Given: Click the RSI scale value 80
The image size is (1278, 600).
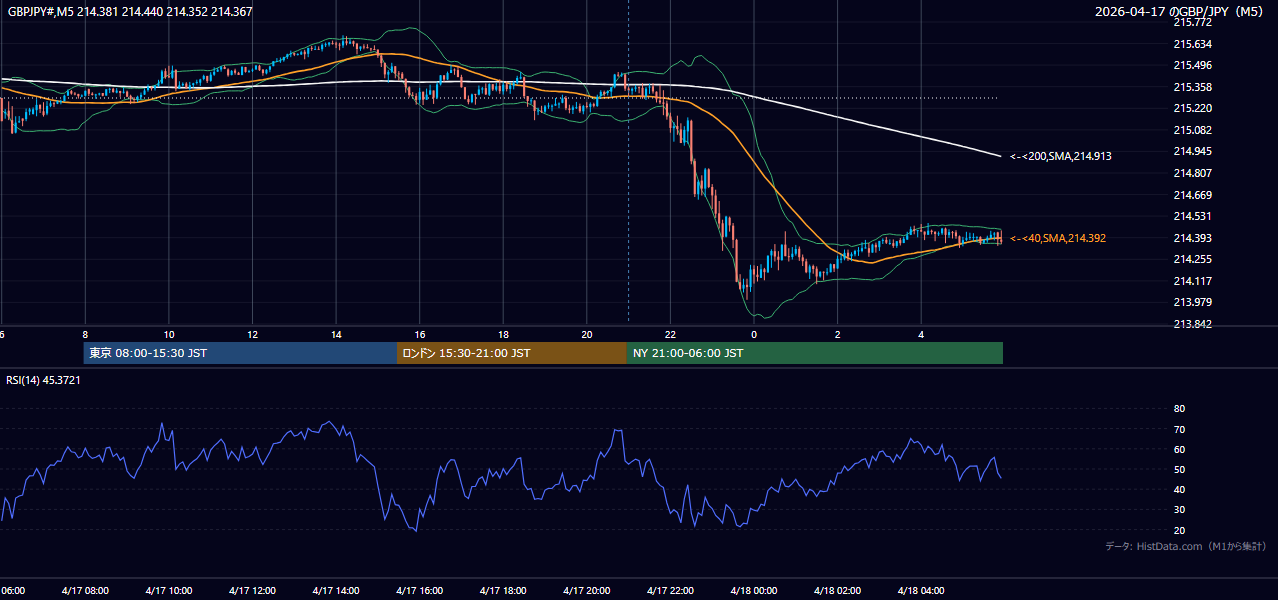Looking at the screenshot, I should point(1179,409).
